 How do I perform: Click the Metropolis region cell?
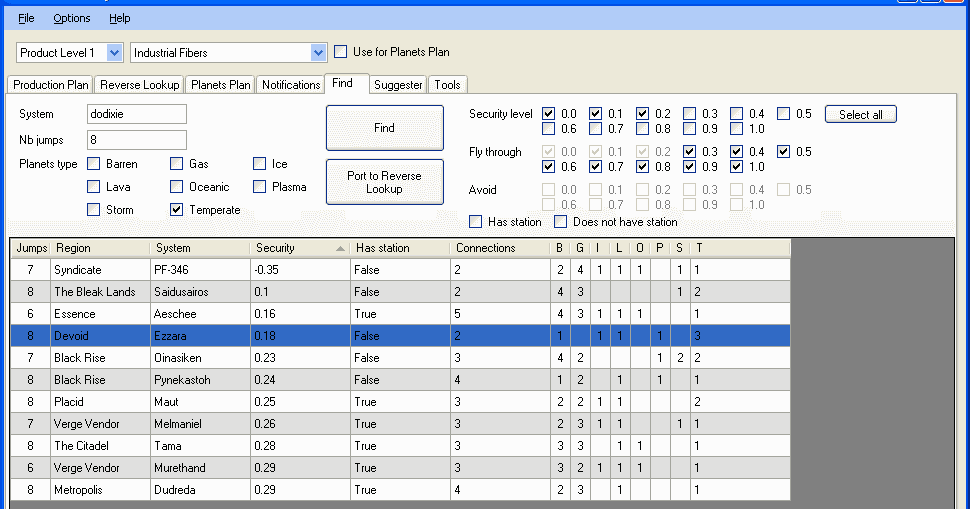pos(100,489)
